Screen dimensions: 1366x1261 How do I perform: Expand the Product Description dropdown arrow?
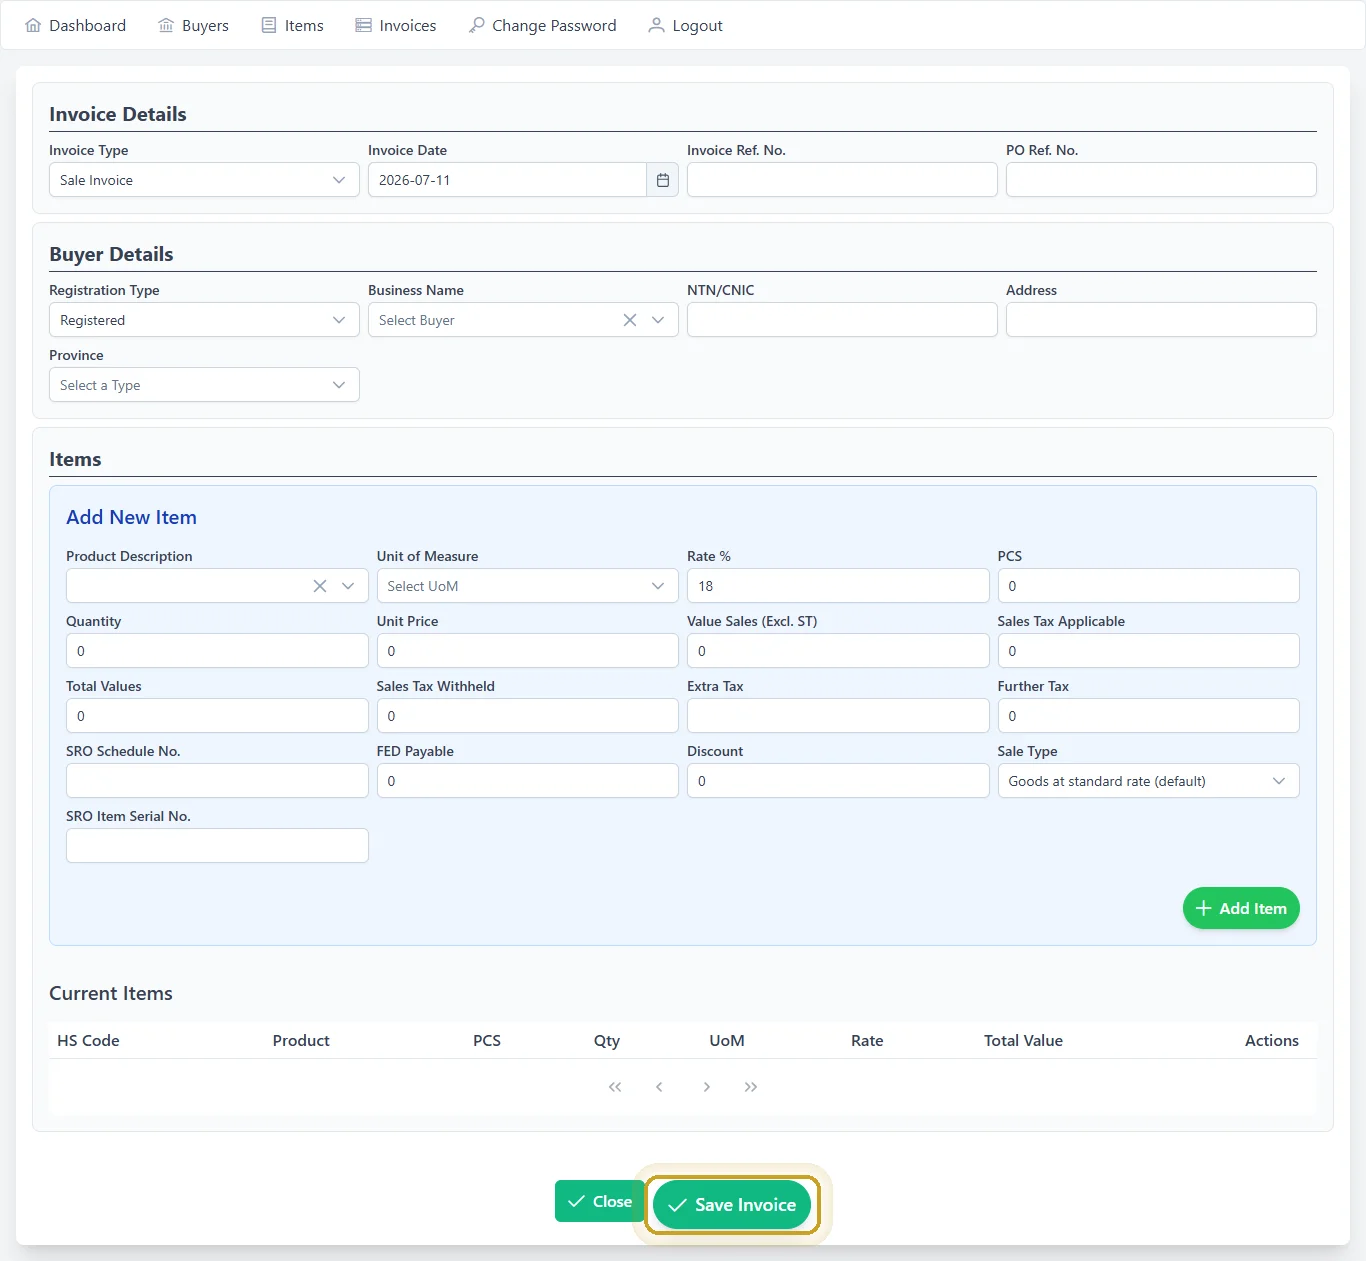[348, 586]
